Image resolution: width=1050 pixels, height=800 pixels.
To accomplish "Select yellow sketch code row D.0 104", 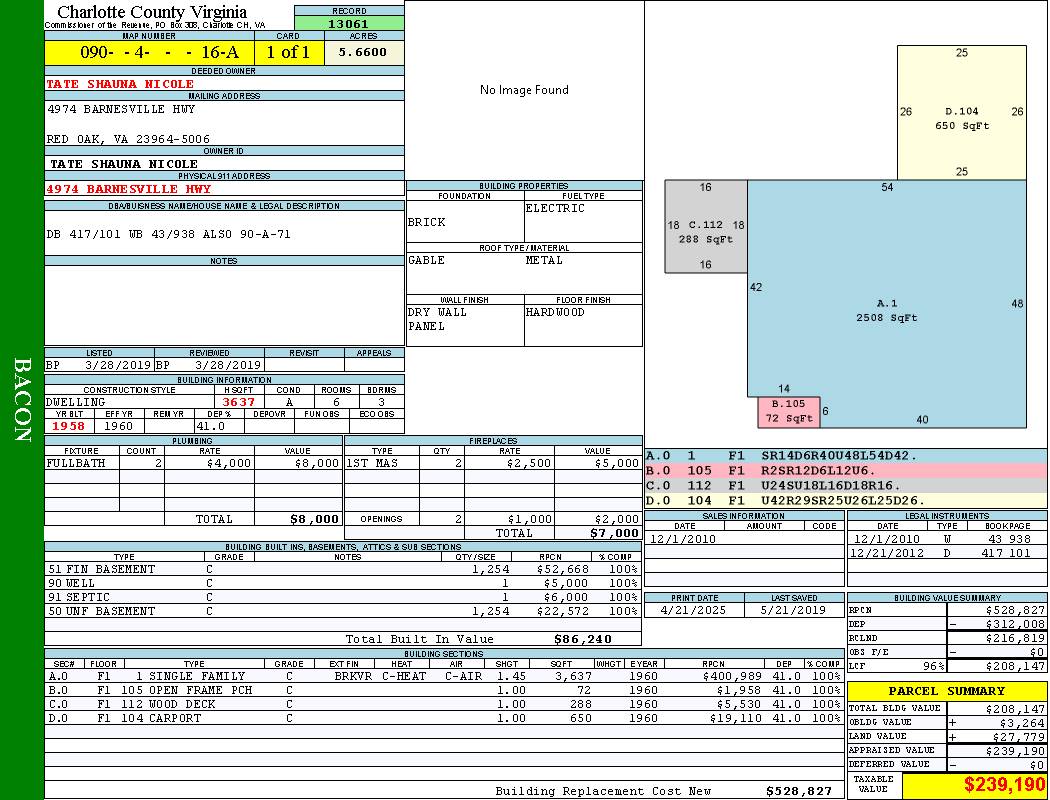I will (846, 500).
